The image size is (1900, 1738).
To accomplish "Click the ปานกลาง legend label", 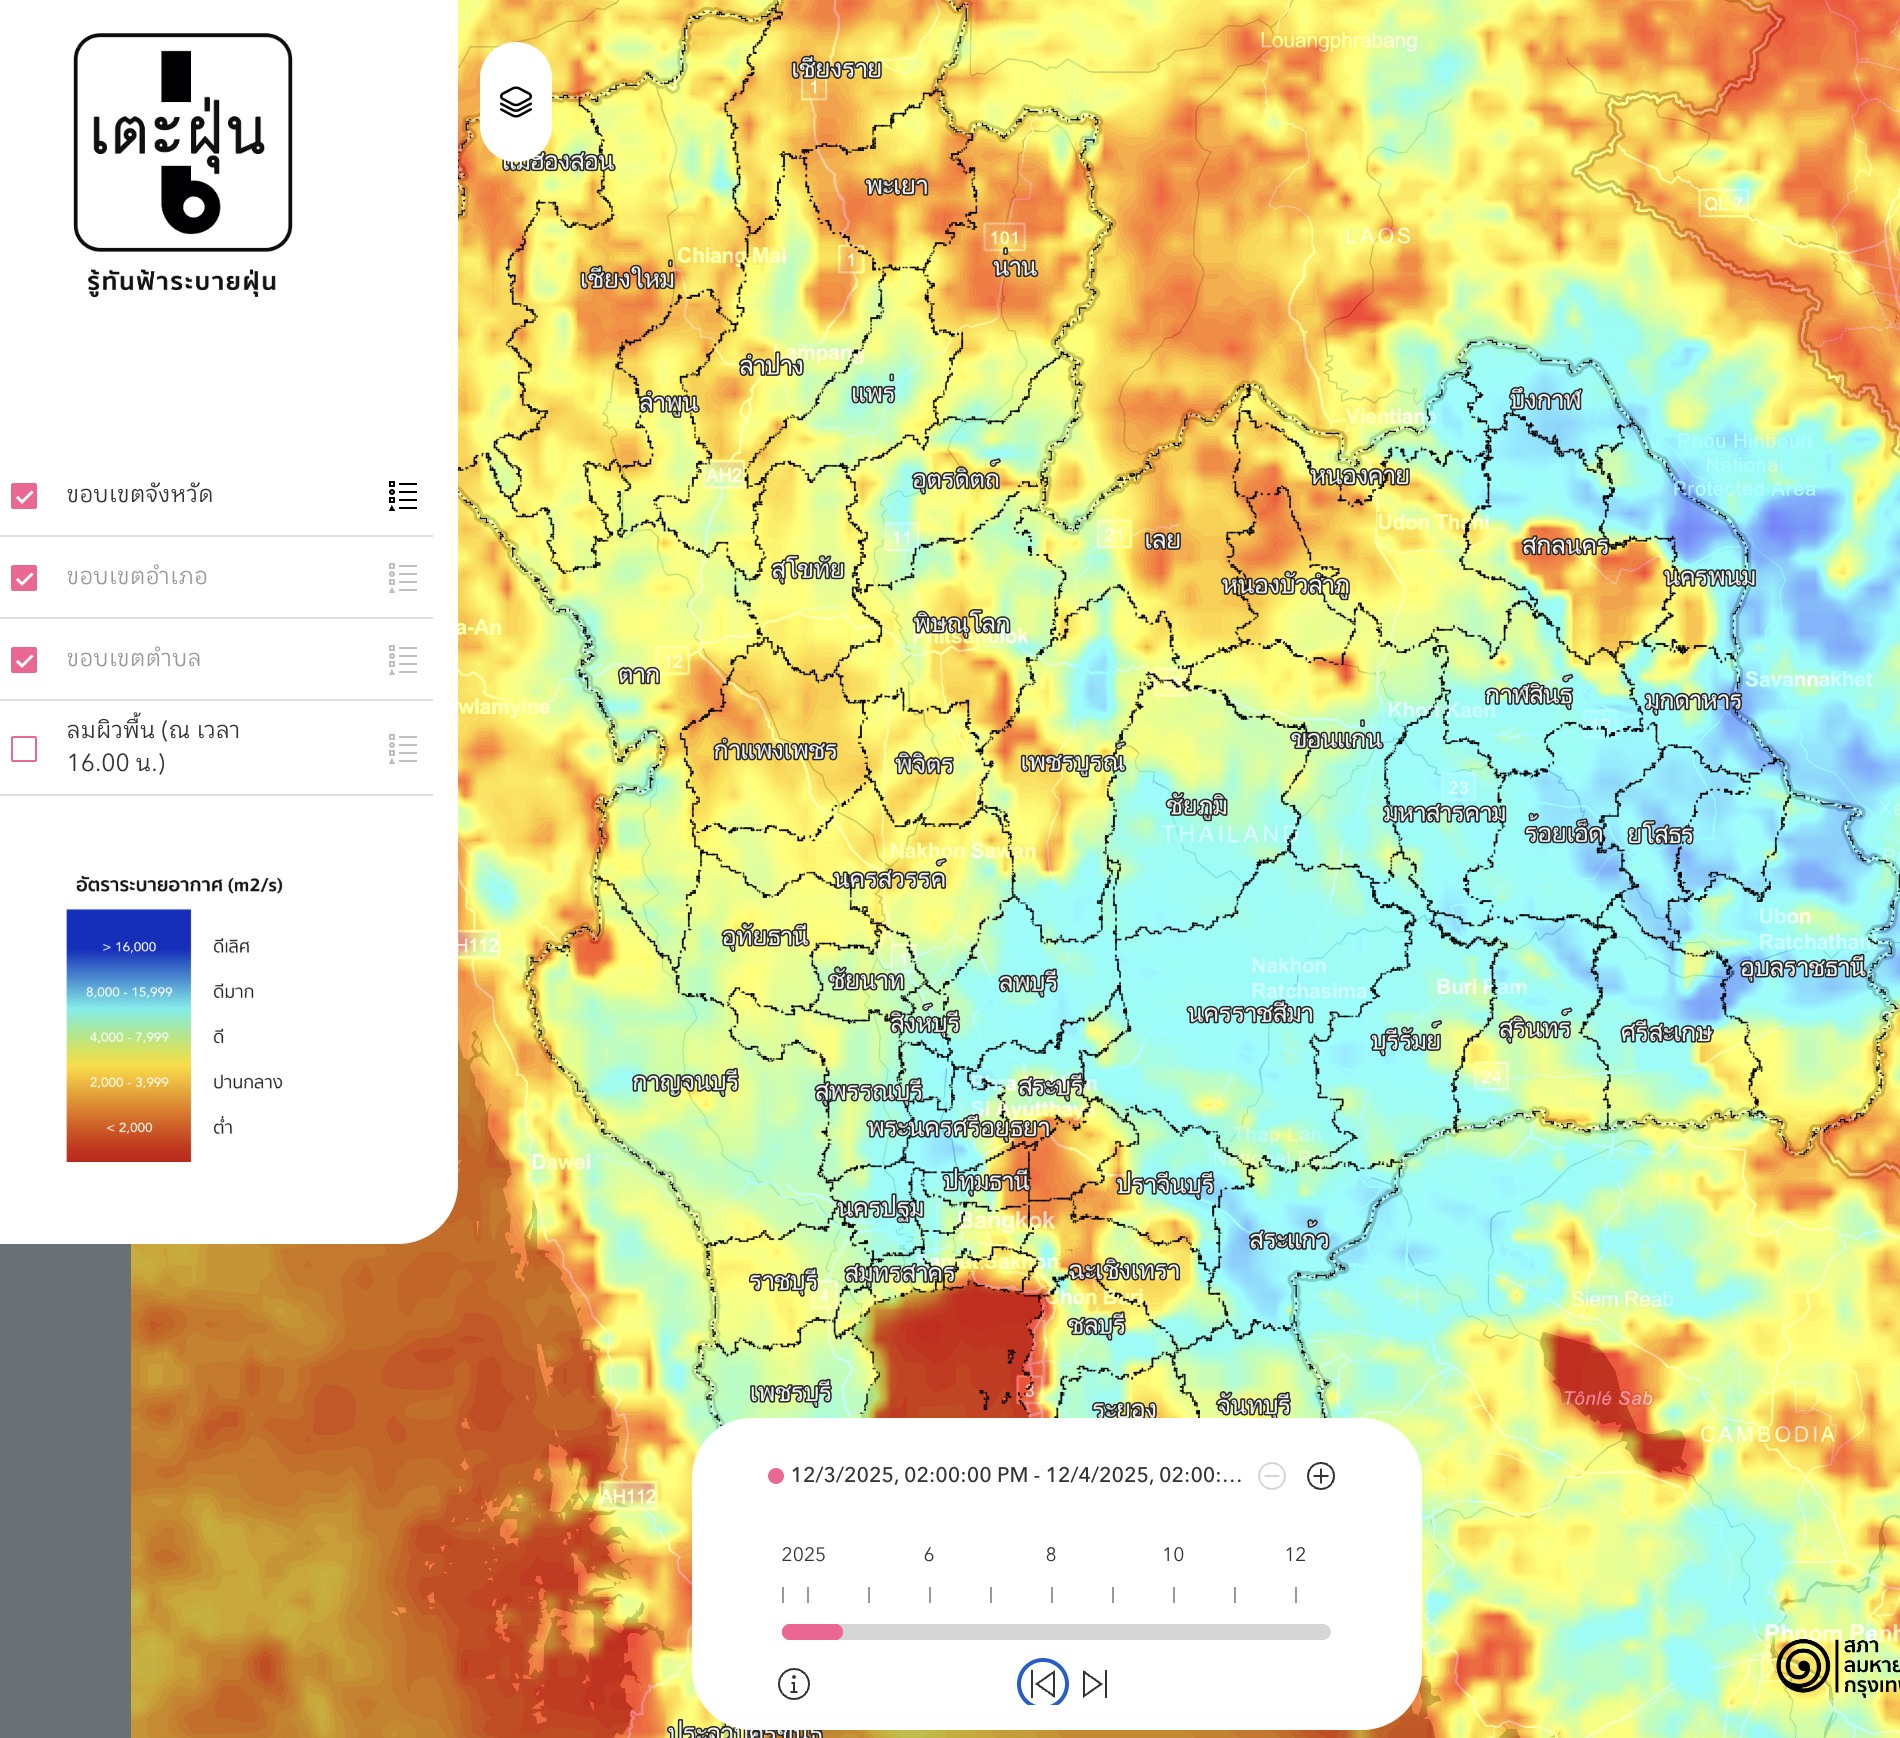I will coord(247,1082).
